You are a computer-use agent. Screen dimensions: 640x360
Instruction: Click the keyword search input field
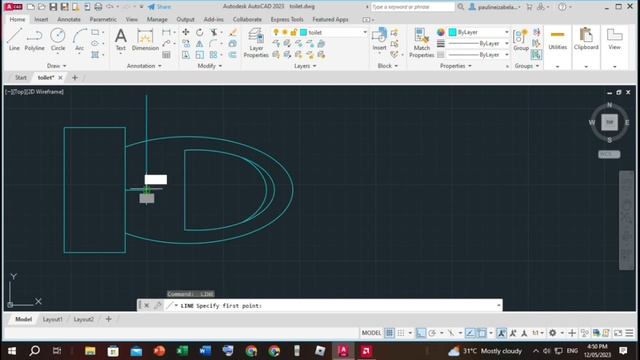pyautogui.click(x=413, y=7)
